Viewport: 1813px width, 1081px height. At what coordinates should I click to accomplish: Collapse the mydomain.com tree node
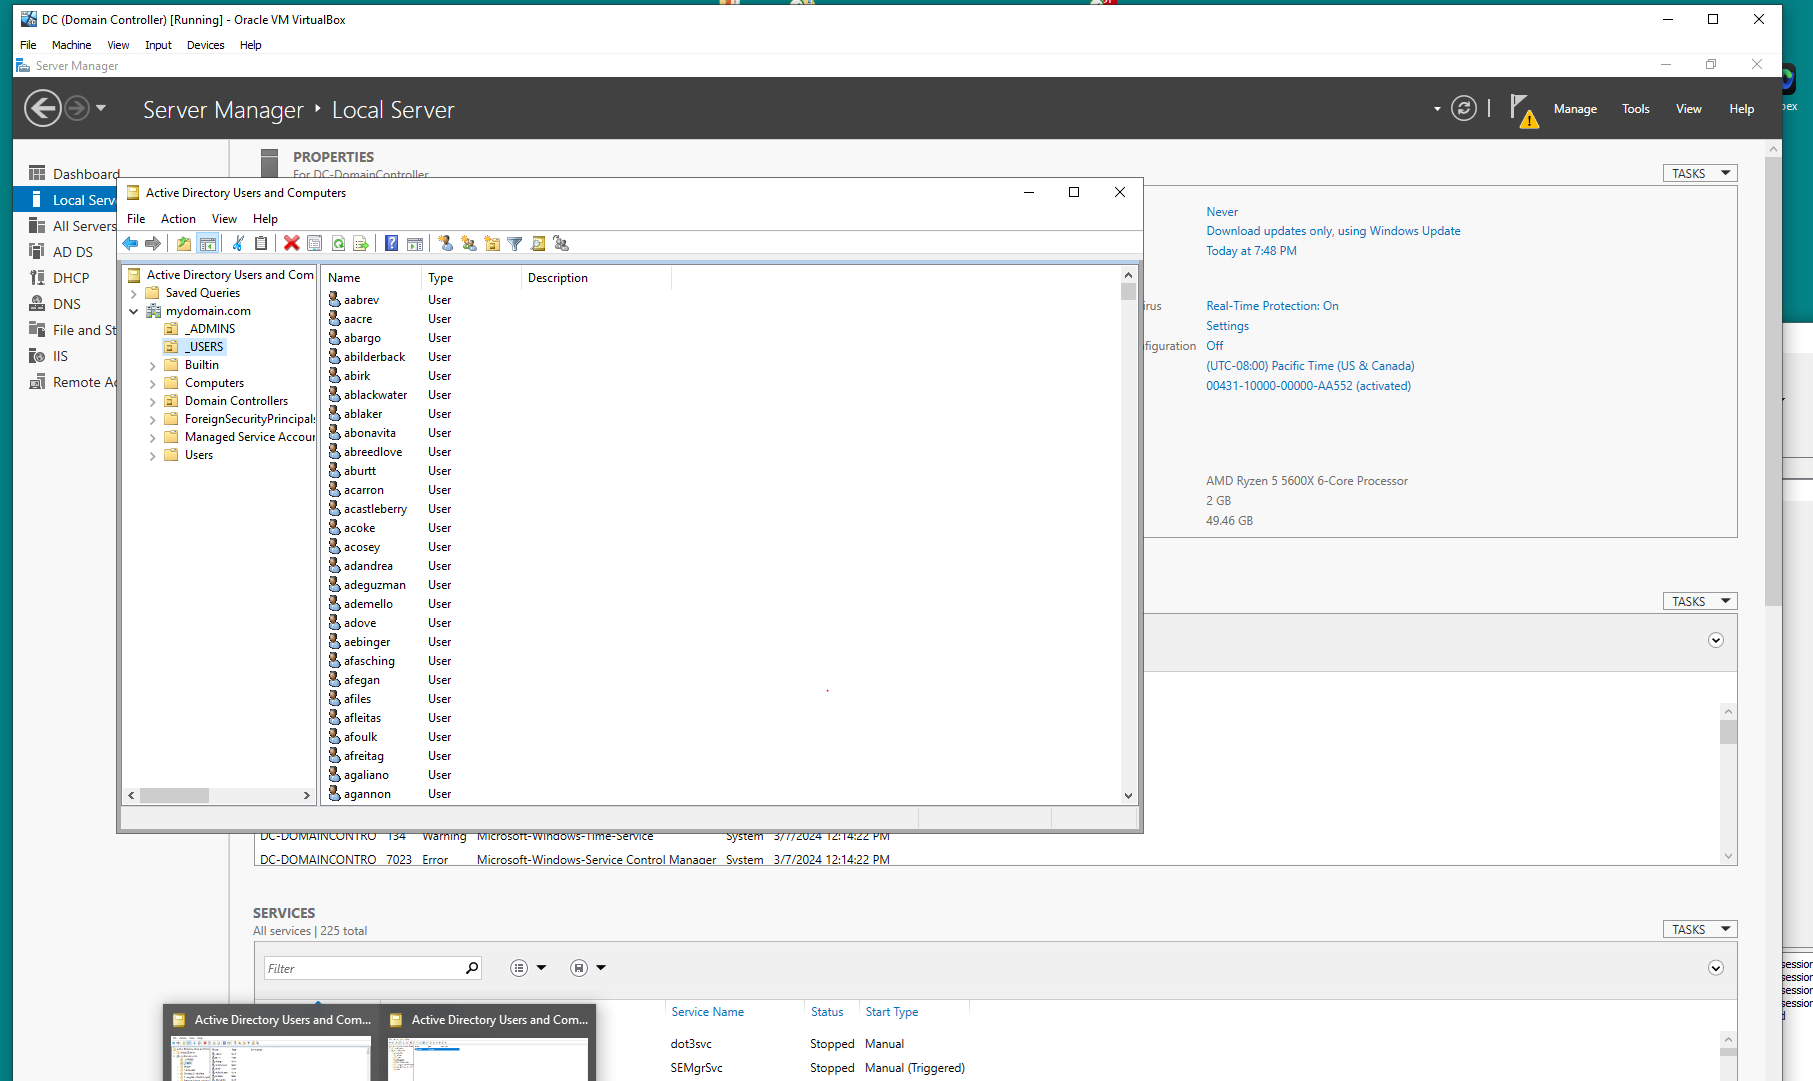(x=134, y=312)
